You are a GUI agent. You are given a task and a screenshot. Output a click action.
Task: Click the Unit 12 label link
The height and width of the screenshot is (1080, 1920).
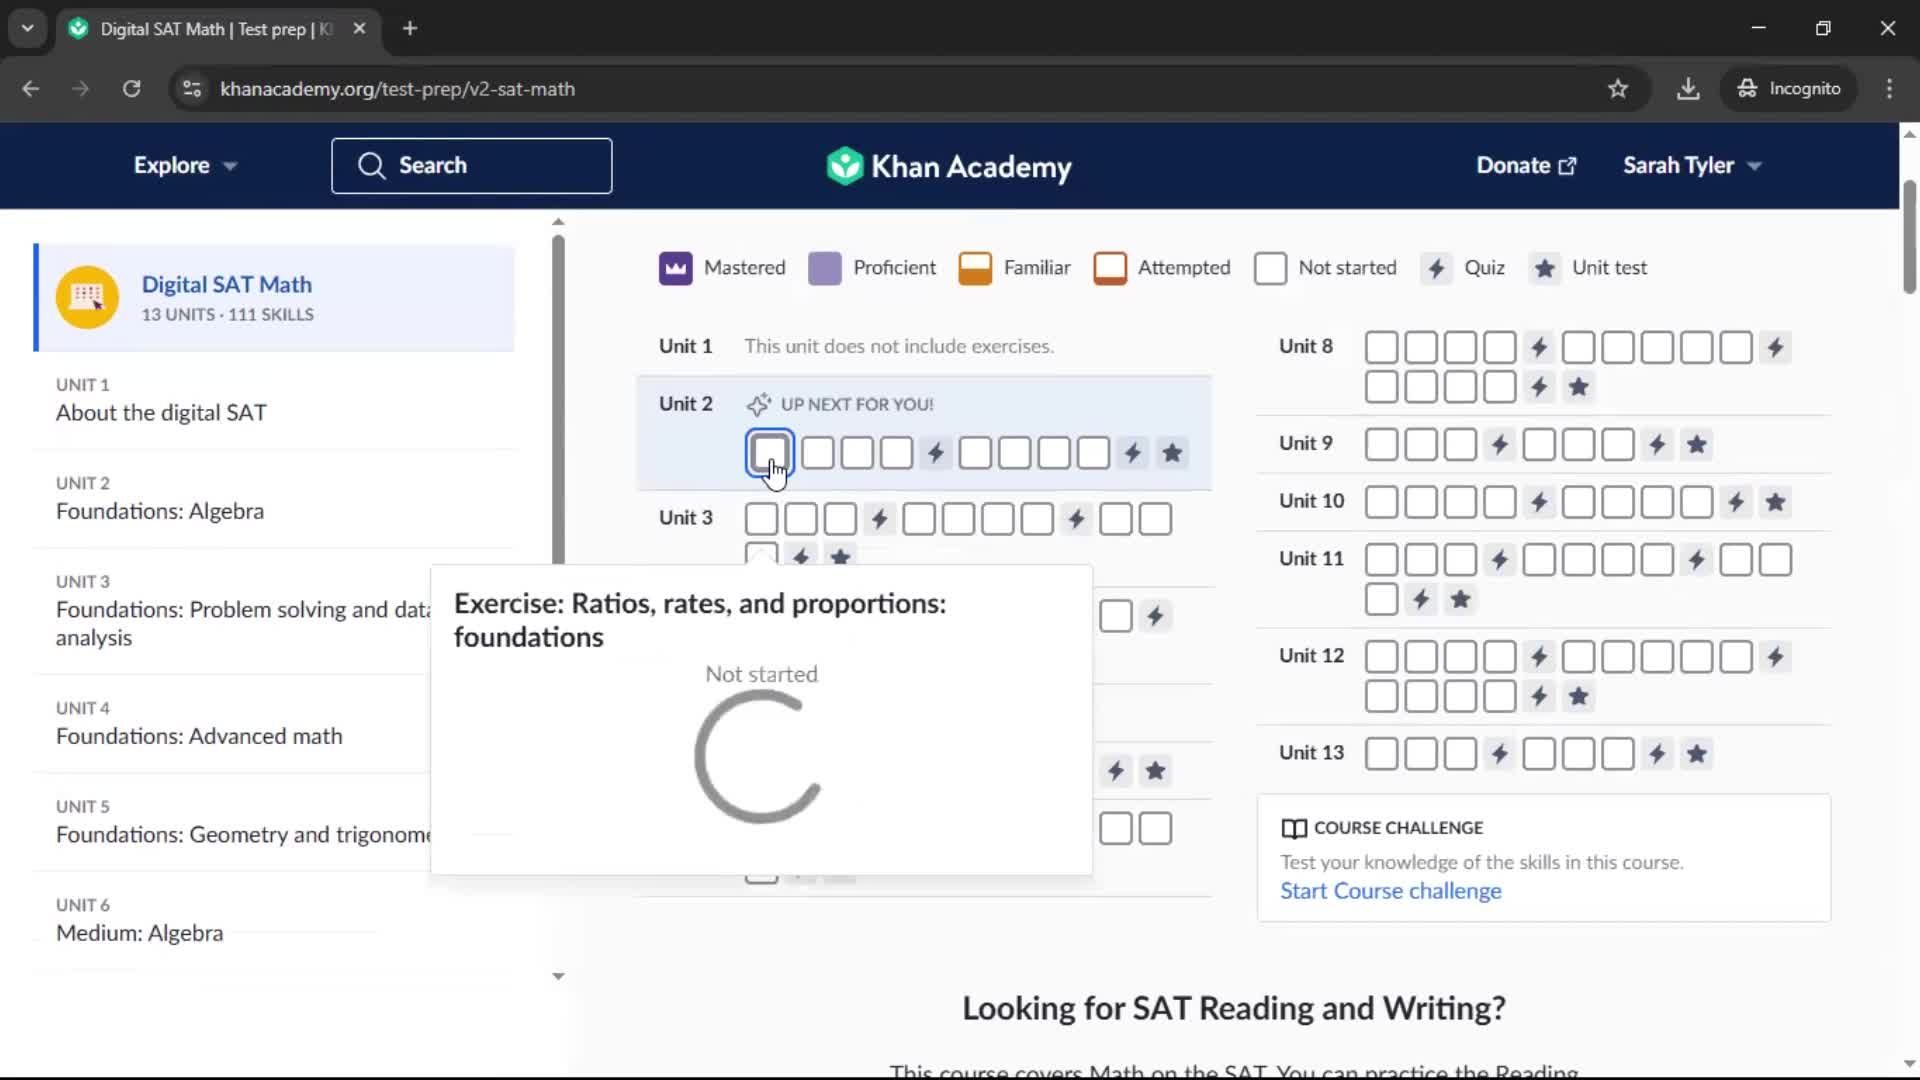coord(1311,656)
